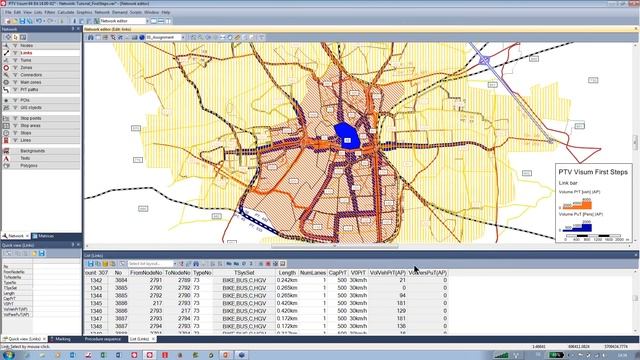Toggle the filter funnel for Connectors
The image size is (640, 360).
(x=15, y=75)
